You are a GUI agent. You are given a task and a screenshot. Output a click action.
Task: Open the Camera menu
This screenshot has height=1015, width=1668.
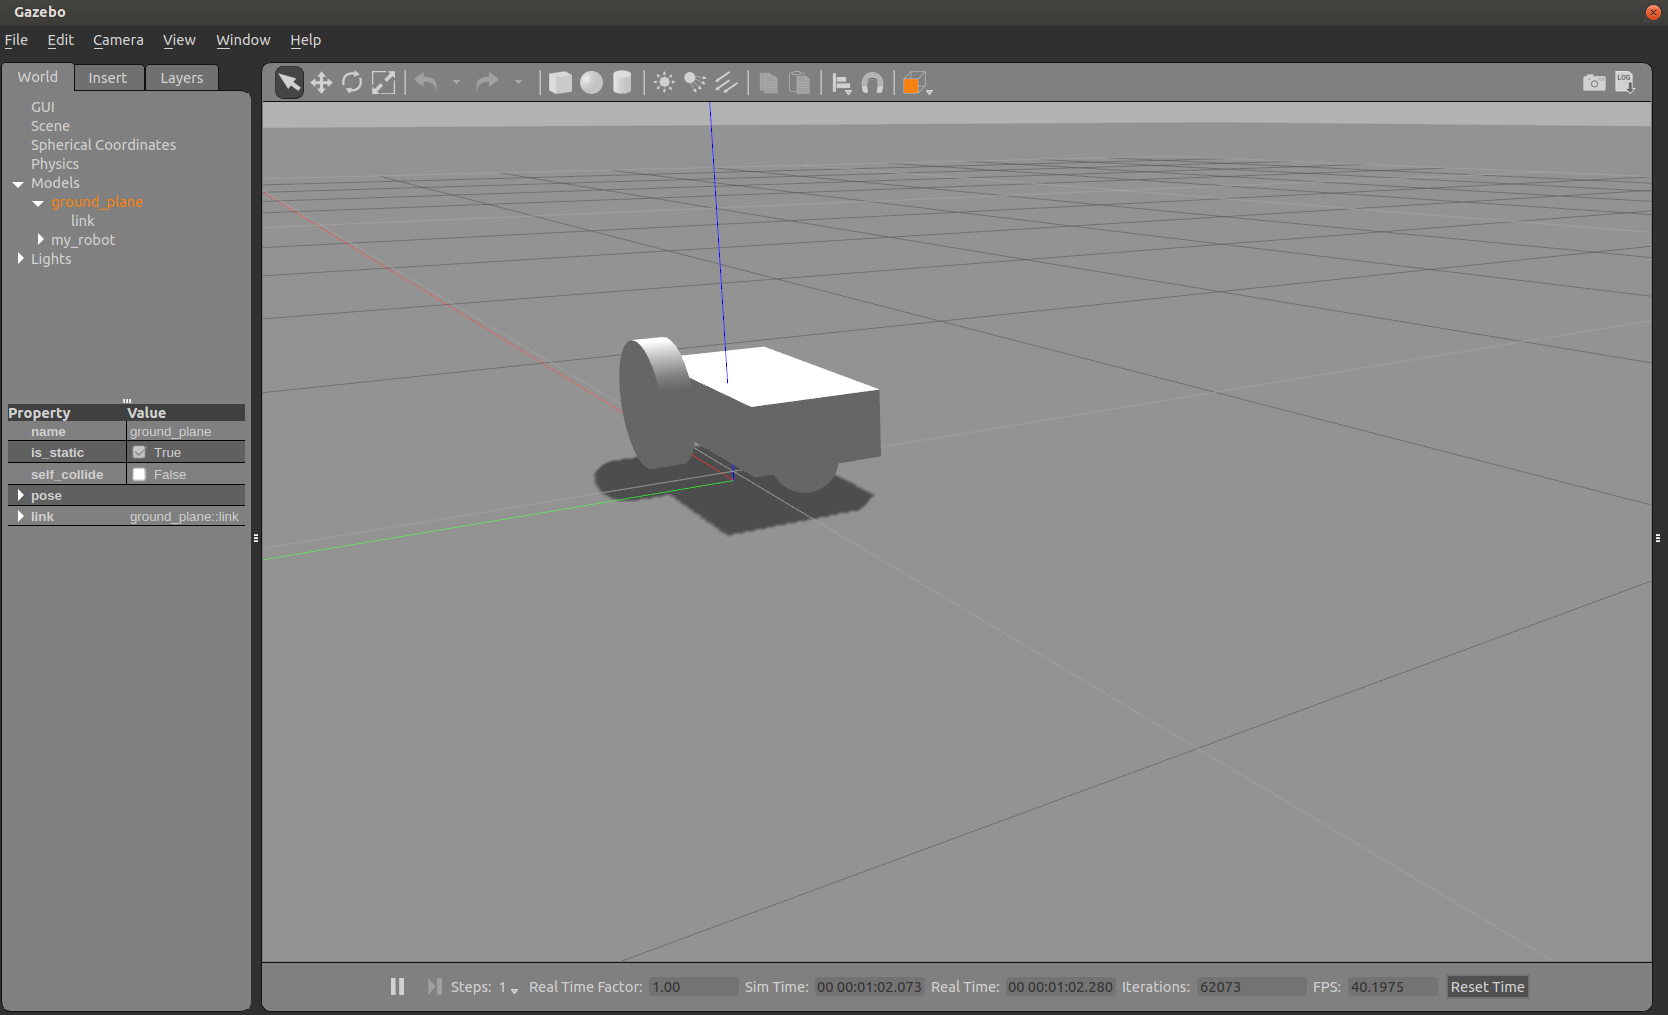(118, 40)
